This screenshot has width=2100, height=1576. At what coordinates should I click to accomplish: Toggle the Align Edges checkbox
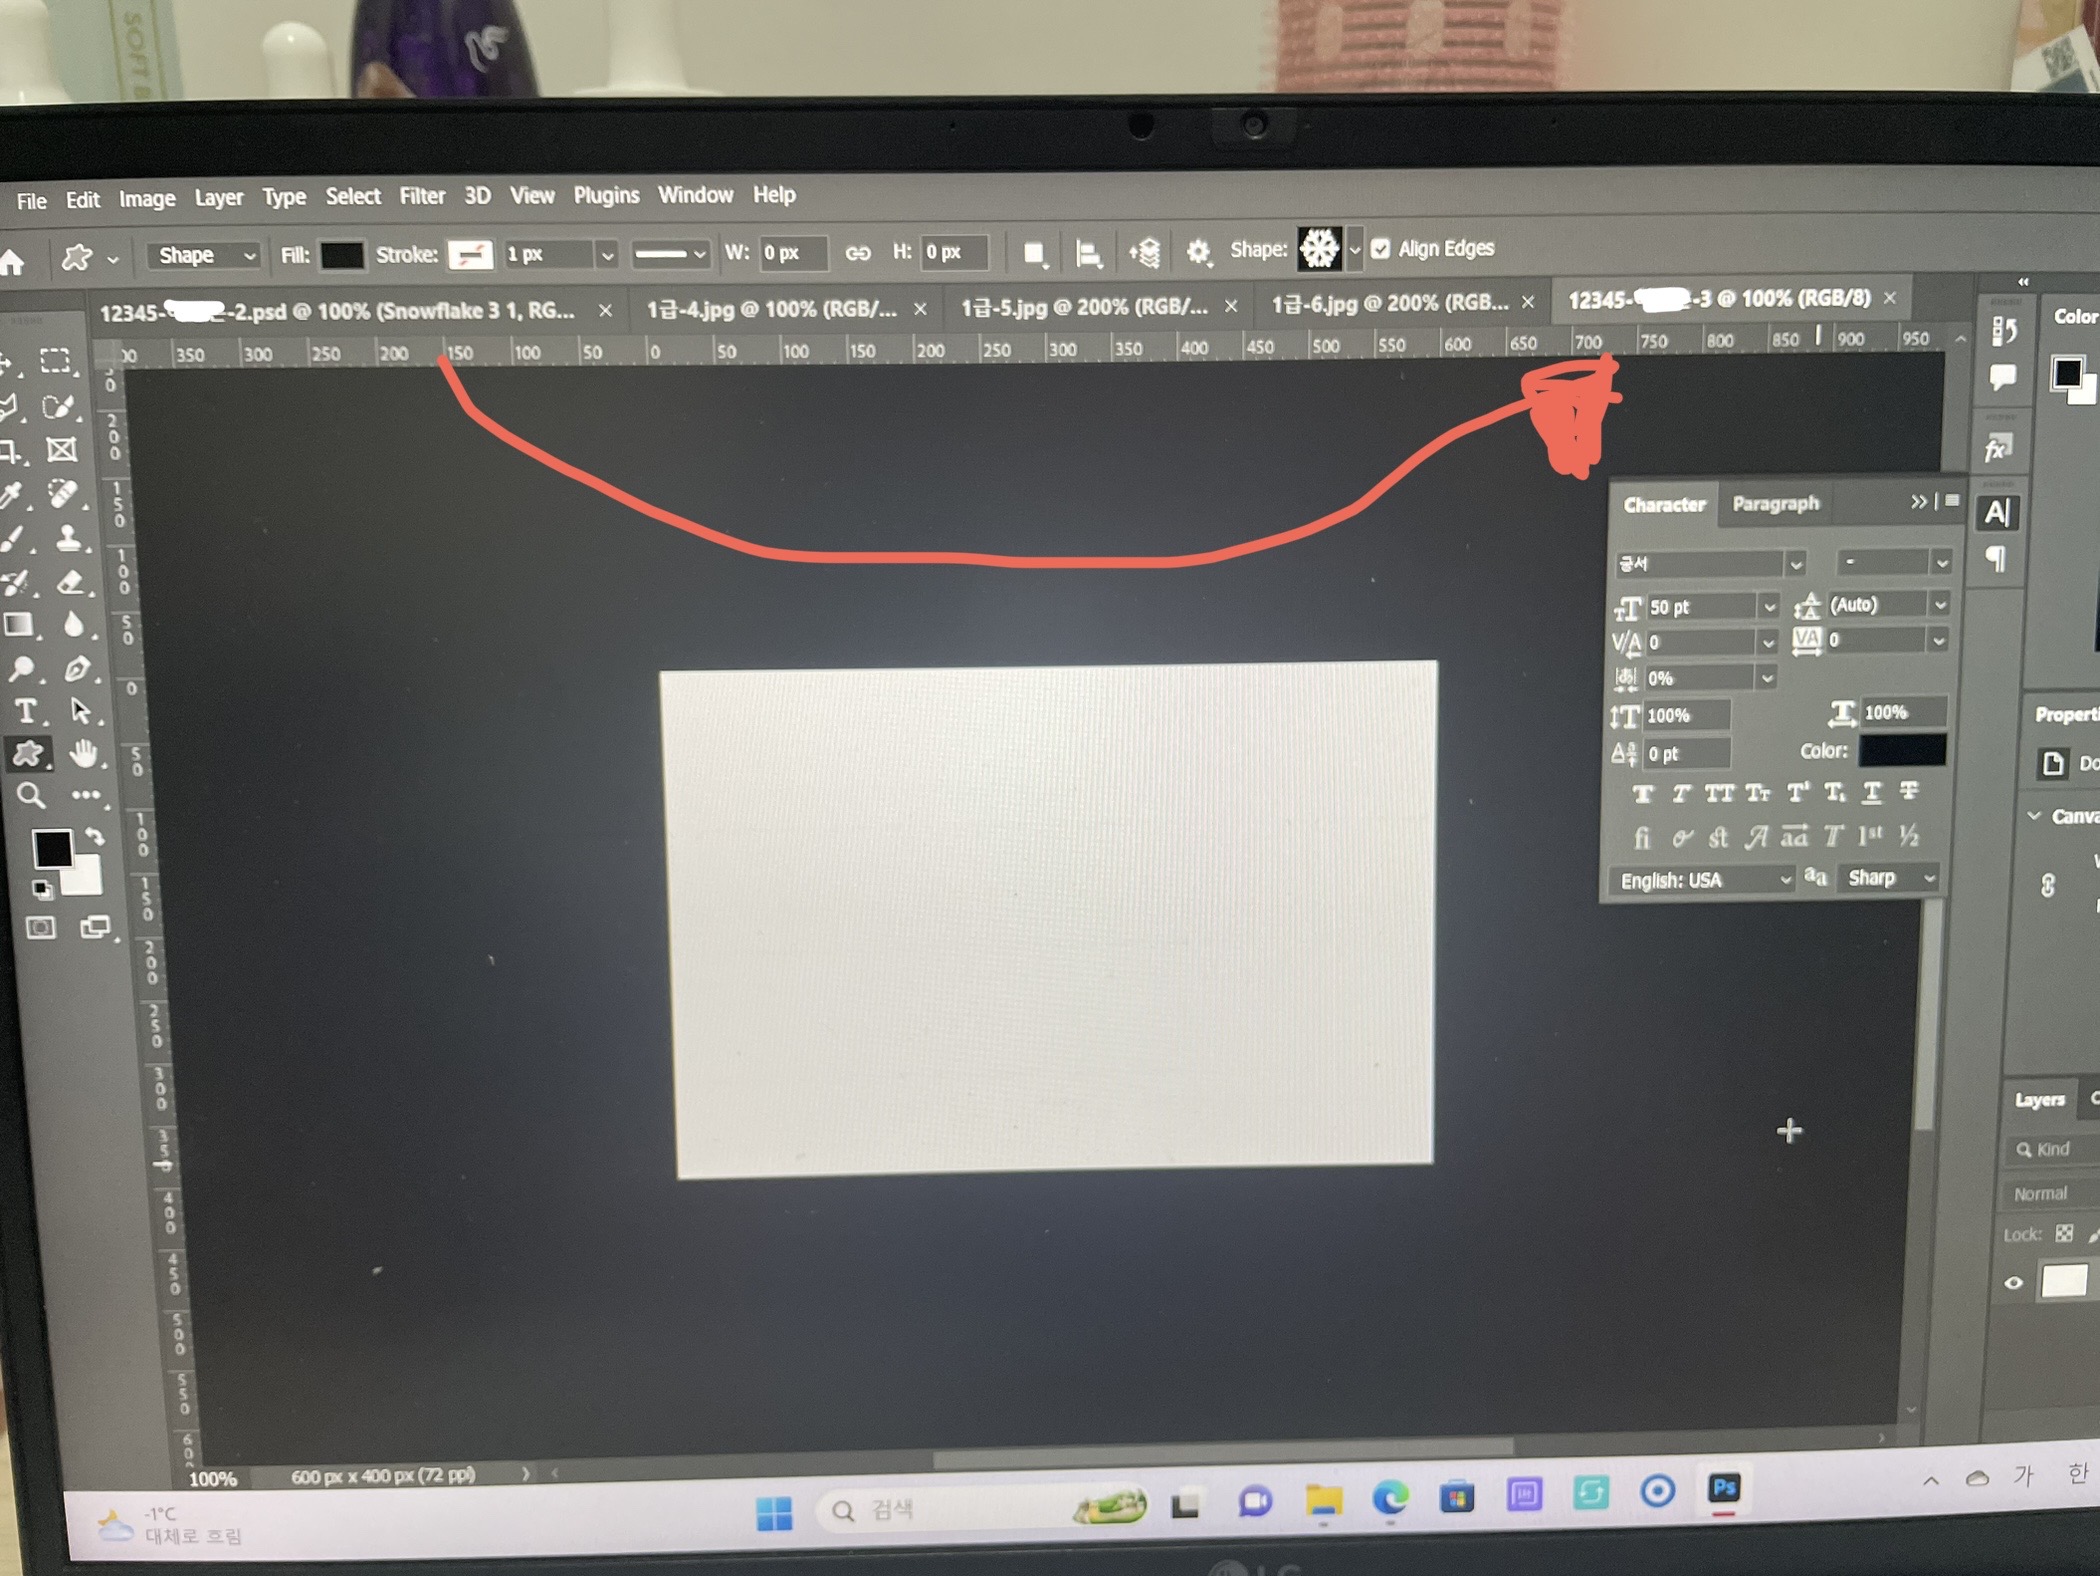pos(1381,249)
